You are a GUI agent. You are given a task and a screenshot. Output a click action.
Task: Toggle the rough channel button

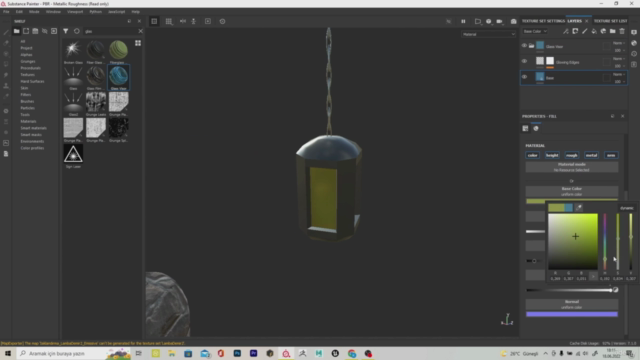[x=572, y=155]
